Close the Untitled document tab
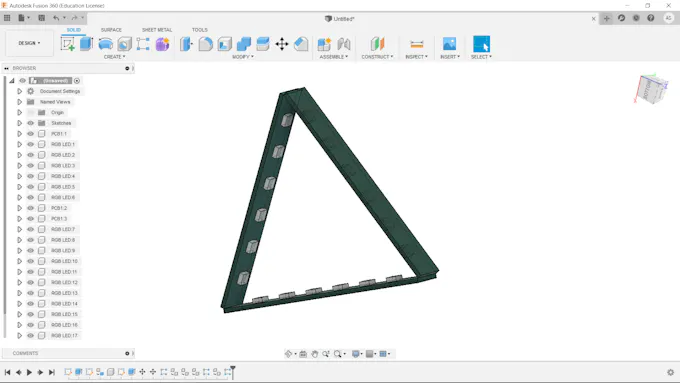Image resolution: width=680 pixels, height=383 pixels. [593, 19]
